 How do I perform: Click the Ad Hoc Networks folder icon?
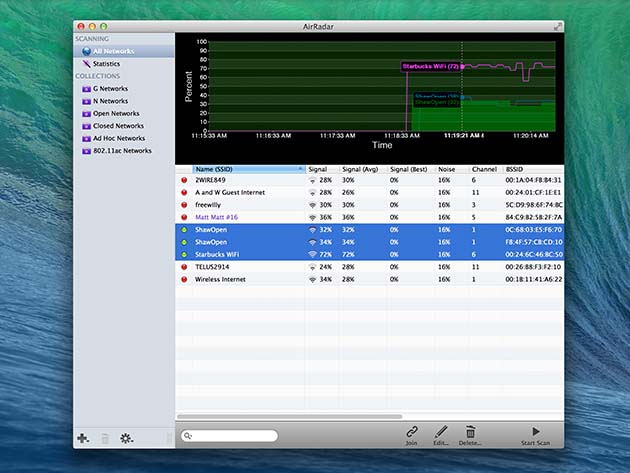coord(86,139)
